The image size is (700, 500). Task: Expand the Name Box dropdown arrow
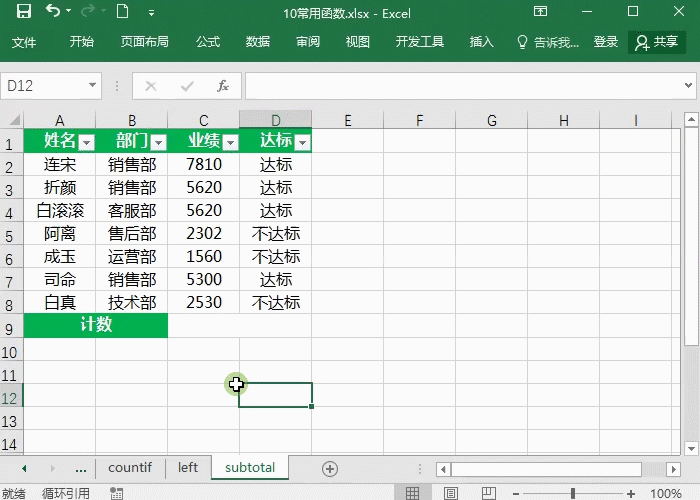92,85
